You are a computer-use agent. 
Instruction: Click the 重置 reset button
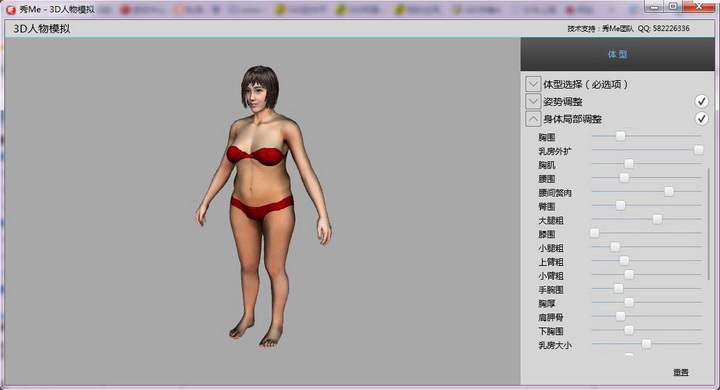point(681,373)
